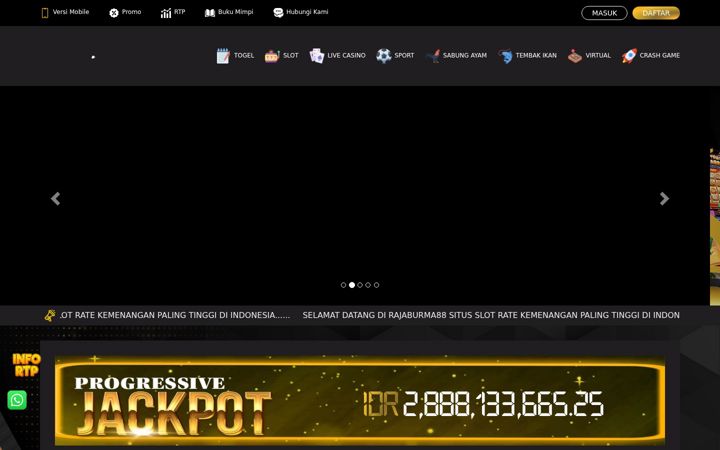720x450 pixels.
Task: Click the DAFTAR register button
Action: click(x=656, y=13)
